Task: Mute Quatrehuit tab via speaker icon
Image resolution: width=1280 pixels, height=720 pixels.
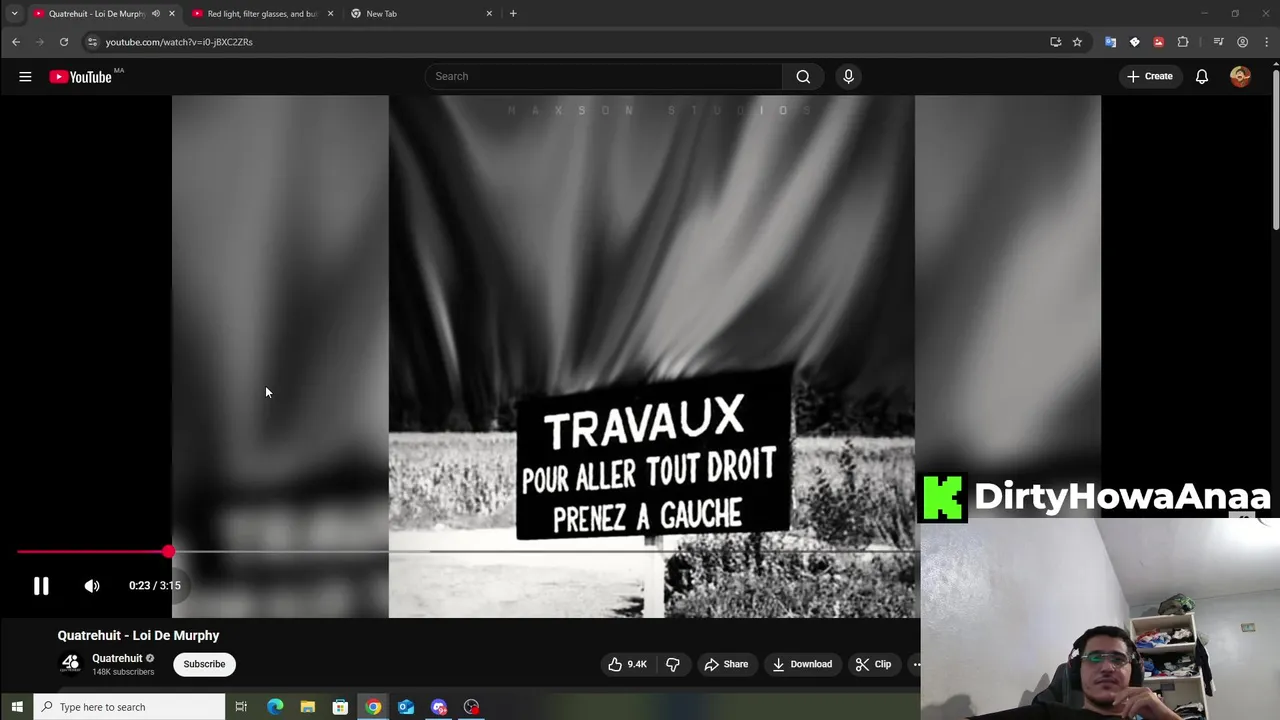Action: pos(156,14)
